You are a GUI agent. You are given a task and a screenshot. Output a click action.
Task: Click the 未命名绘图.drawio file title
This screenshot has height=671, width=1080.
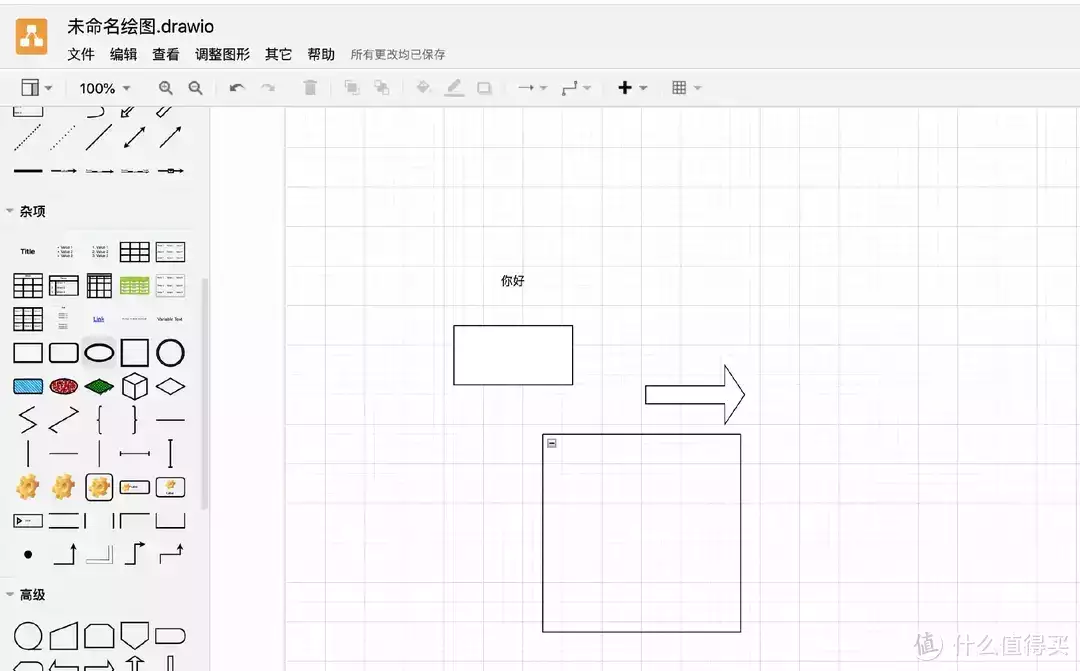pos(141,26)
